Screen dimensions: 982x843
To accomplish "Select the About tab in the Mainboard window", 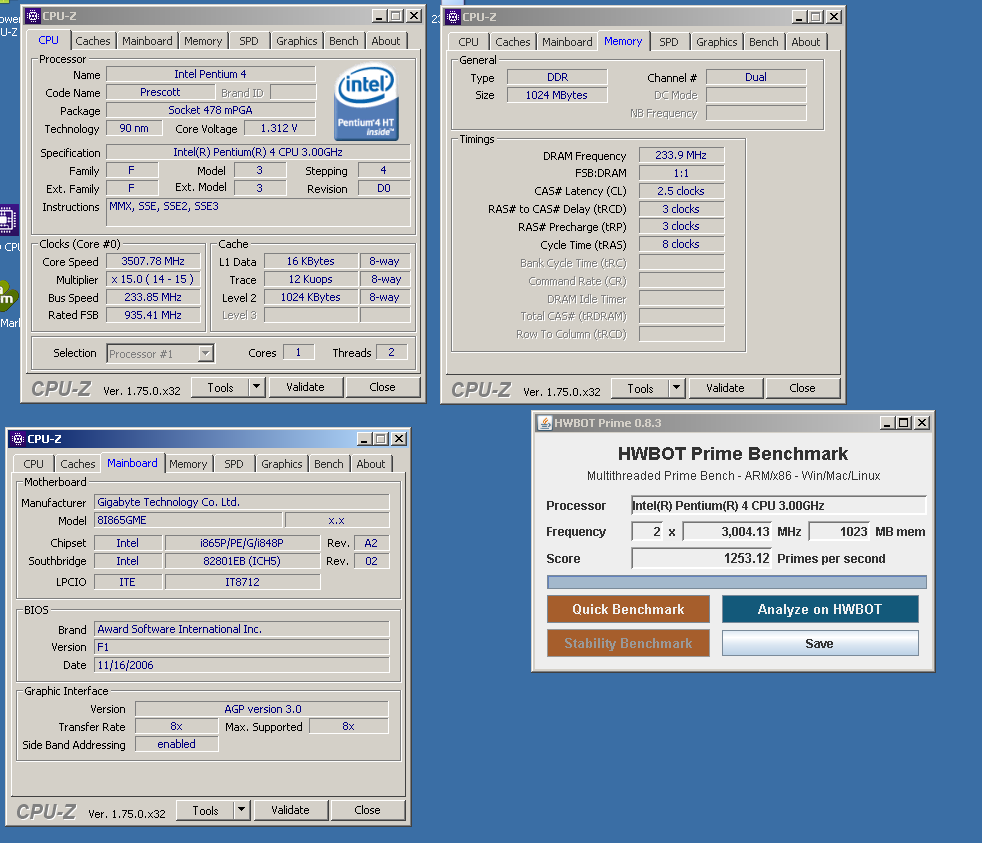I will coord(371,464).
